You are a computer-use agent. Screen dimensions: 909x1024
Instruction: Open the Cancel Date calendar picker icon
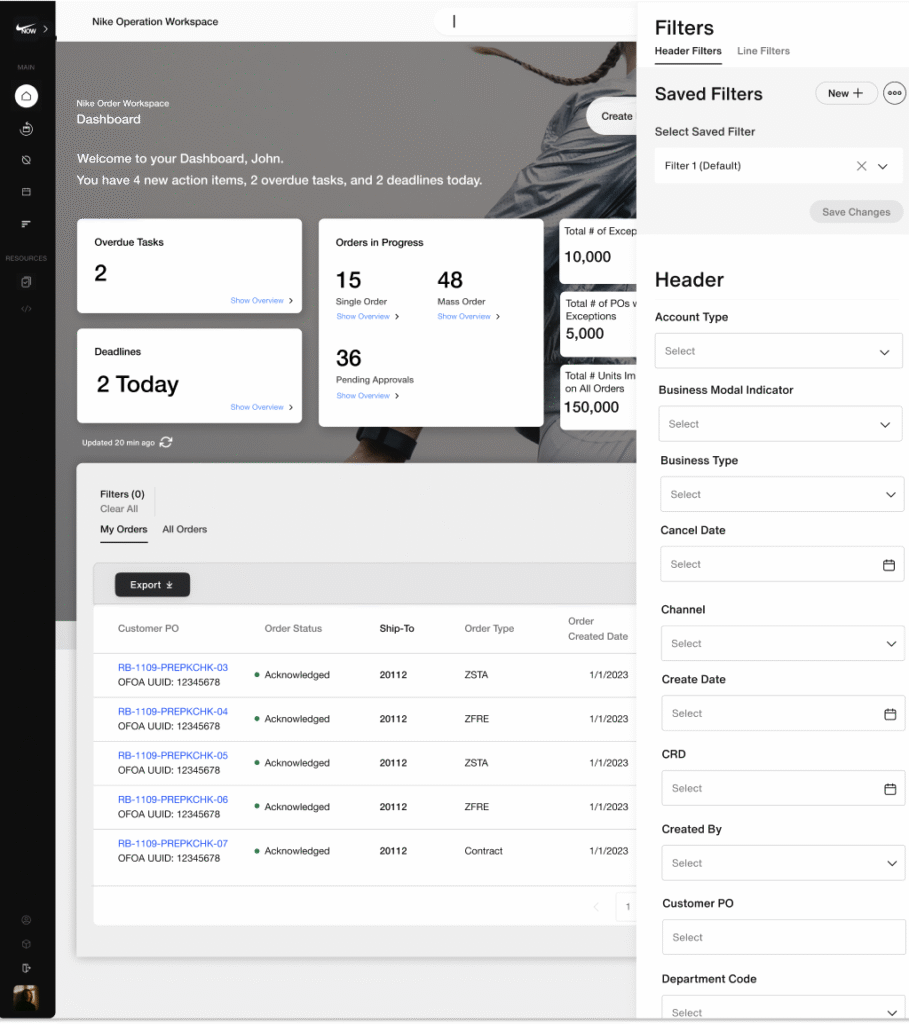tap(888, 565)
